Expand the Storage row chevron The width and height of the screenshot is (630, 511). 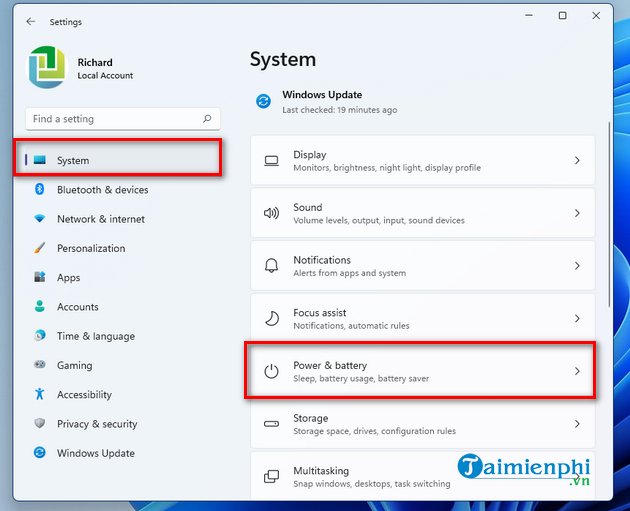577,423
